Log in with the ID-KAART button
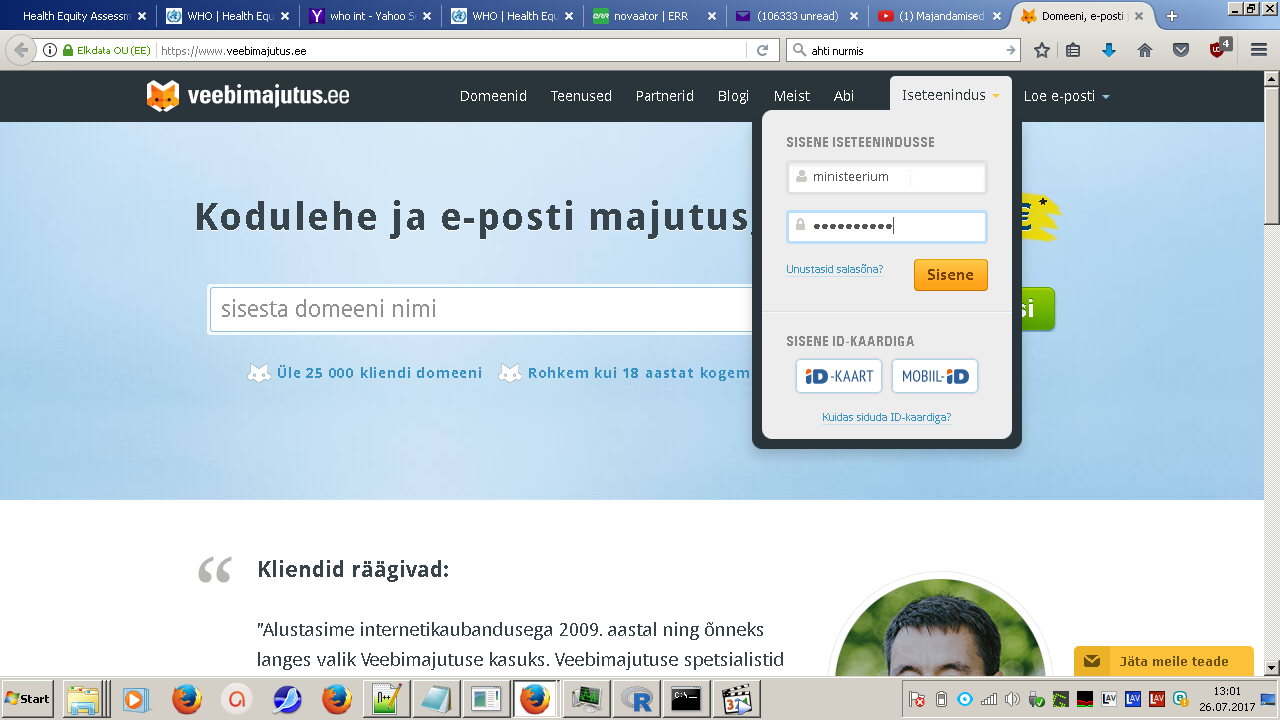Screen dimensions: 1280x720 tap(839, 376)
